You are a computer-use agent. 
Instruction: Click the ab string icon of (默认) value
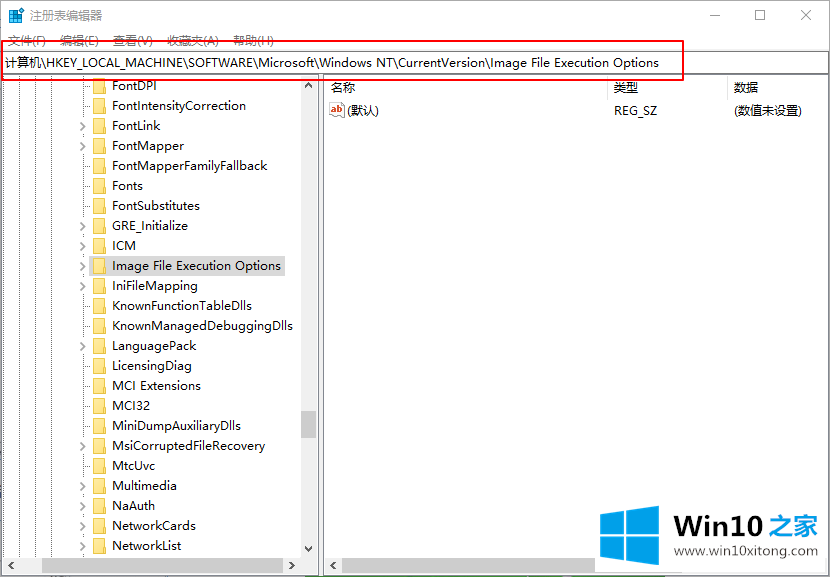(337, 110)
